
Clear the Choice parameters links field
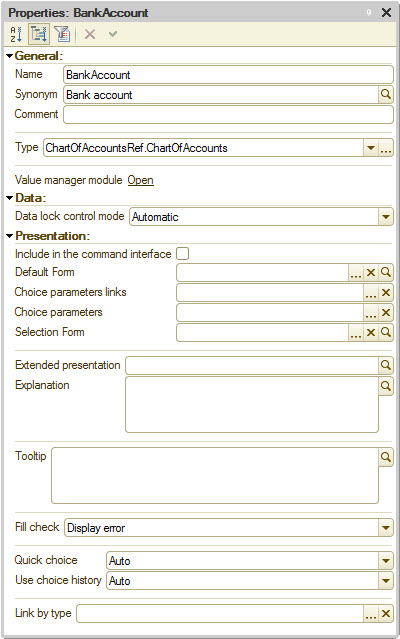pos(386,292)
